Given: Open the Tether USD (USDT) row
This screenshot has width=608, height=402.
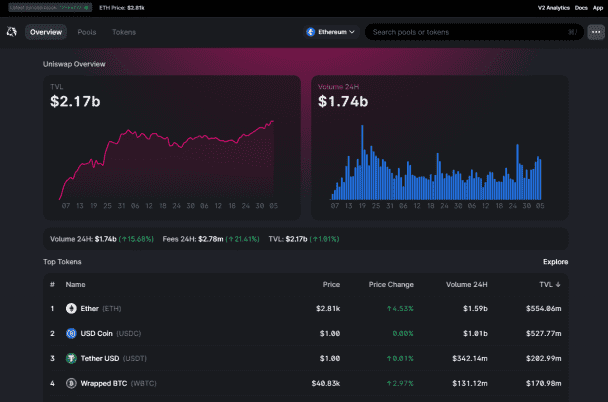Looking at the screenshot, I should pyautogui.click(x=306, y=358).
